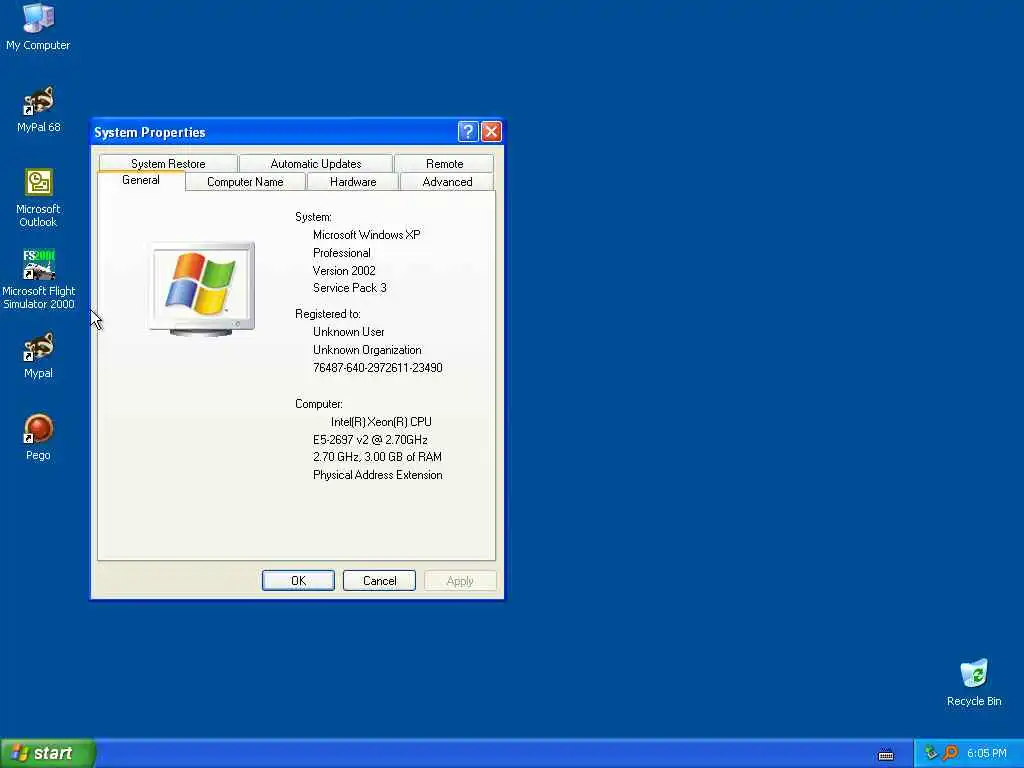Click the 'Physical Address Extension' text
The image size is (1024, 768).
coord(377,475)
